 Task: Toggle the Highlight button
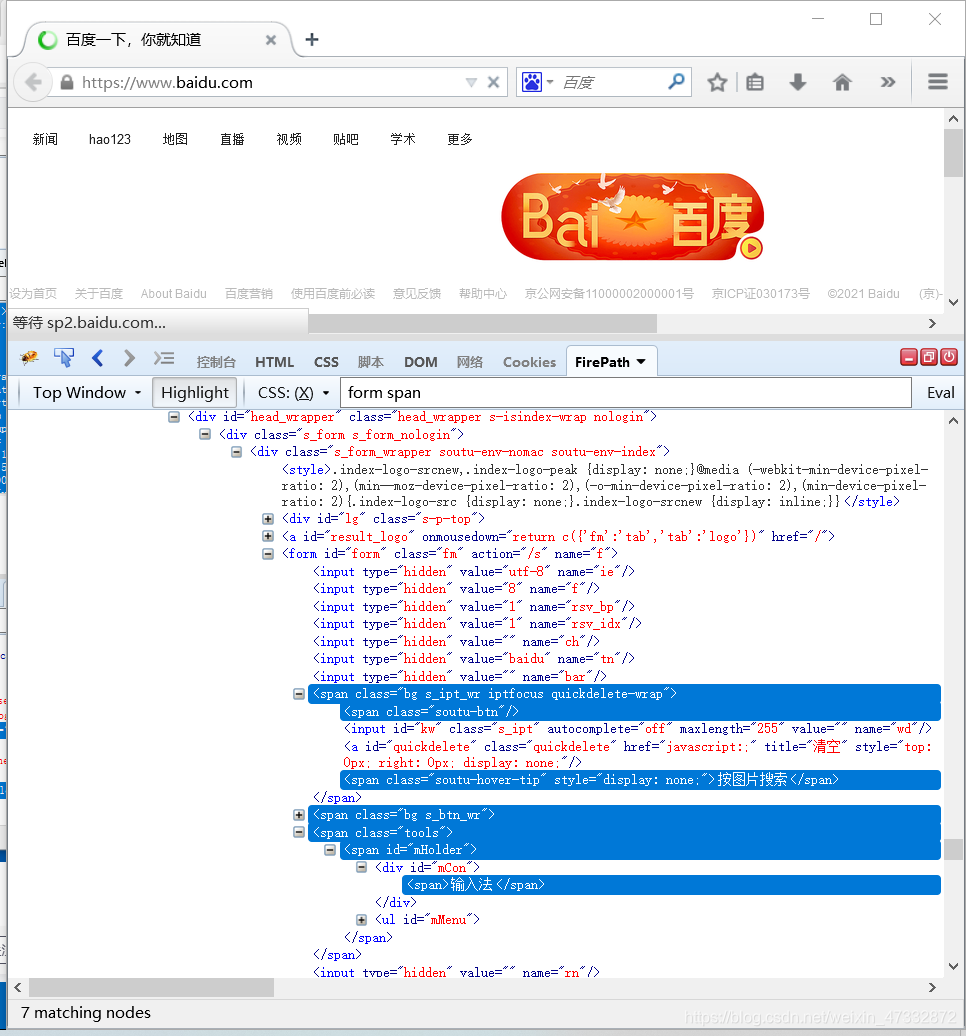(195, 392)
